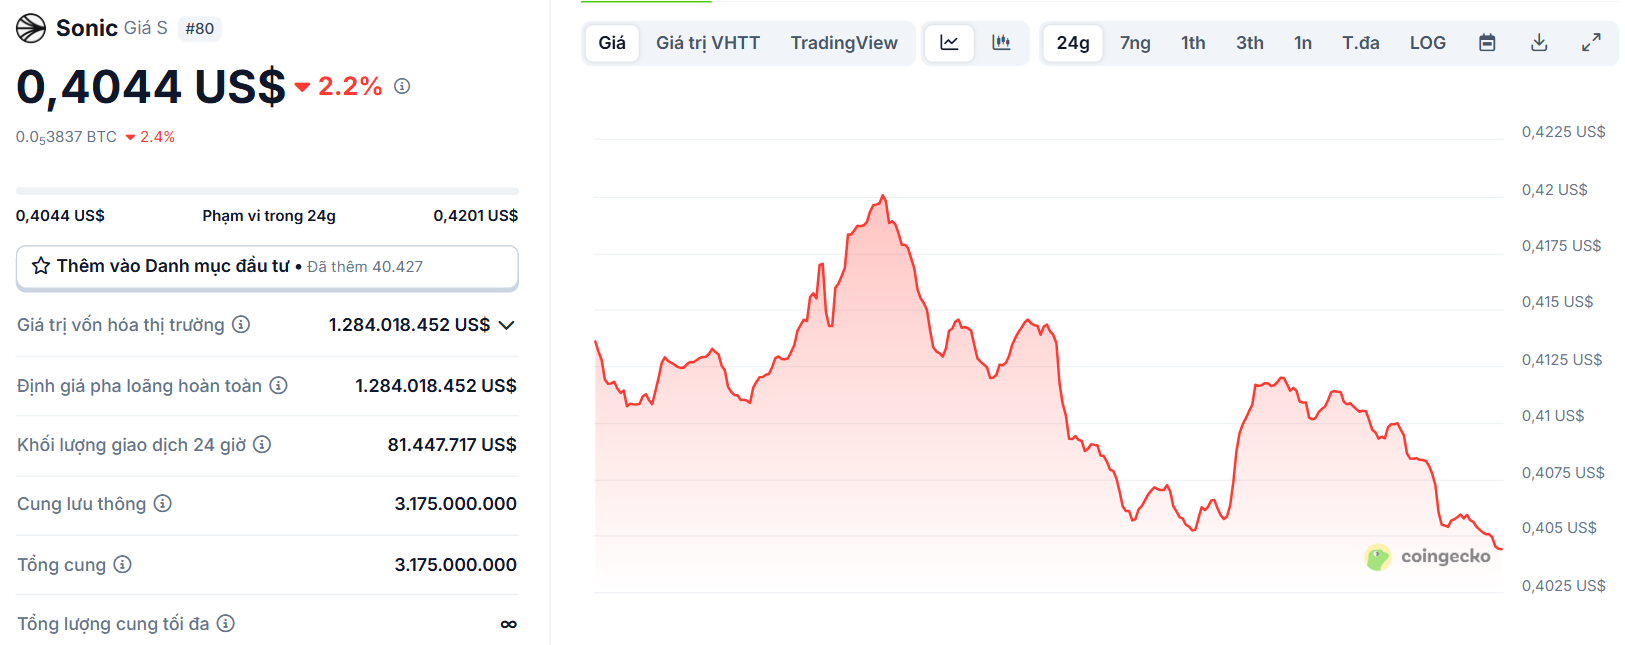Select 1th time range
Screen dimensions: 1625x645
1193,43
